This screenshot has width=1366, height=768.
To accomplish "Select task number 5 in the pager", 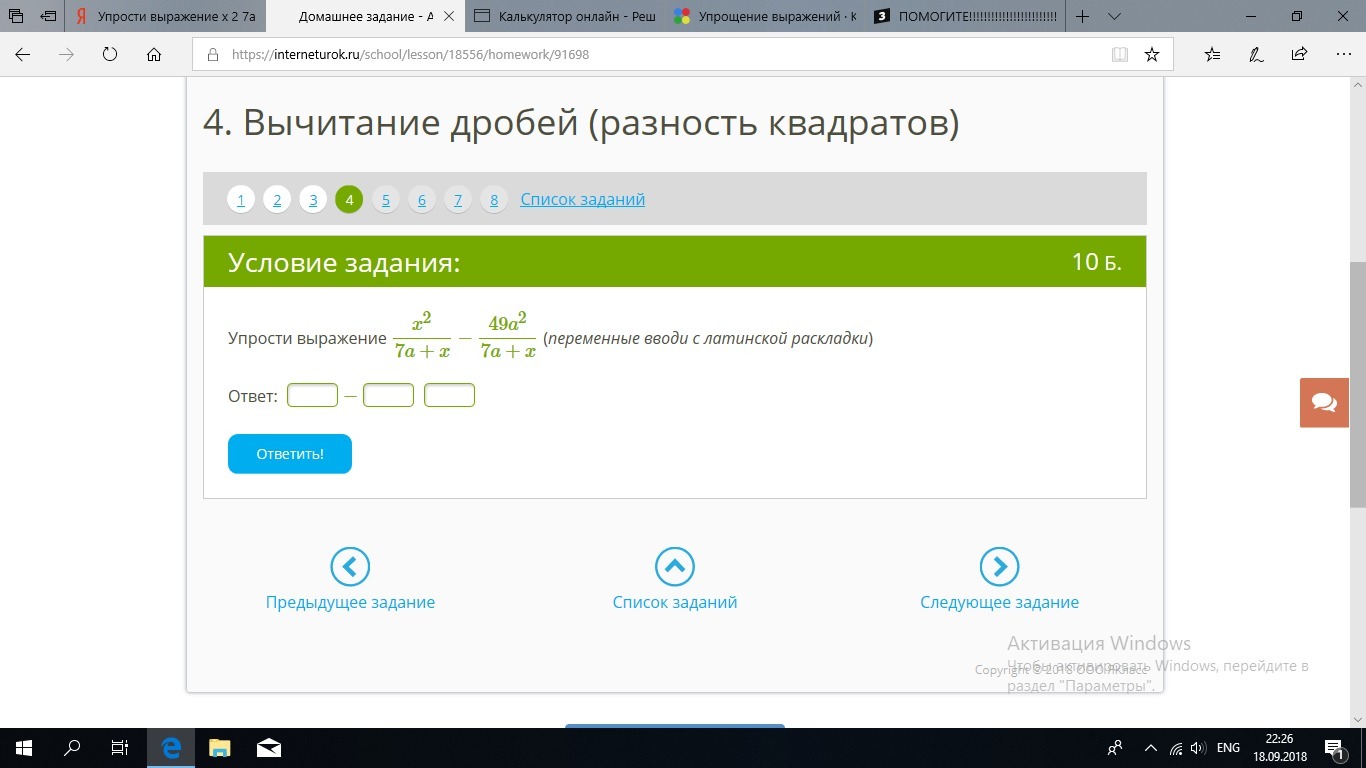I will [385, 200].
